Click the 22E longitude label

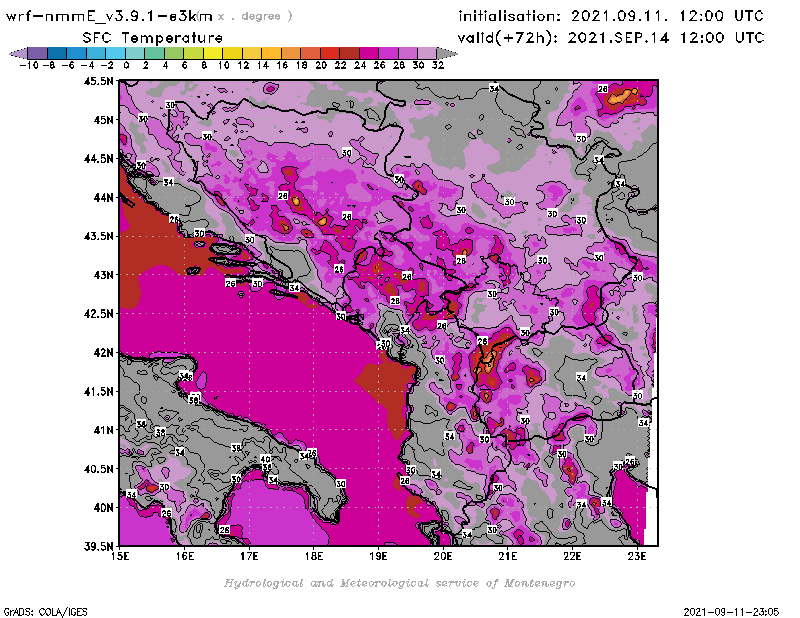(572, 556)
